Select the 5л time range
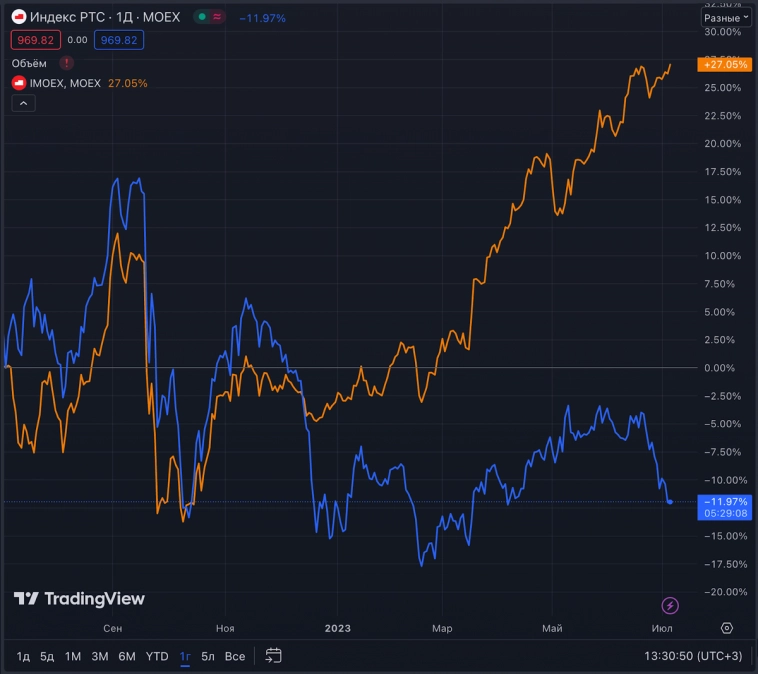The image size is (758, 674). pyautogui.click(x=208, y=656)
